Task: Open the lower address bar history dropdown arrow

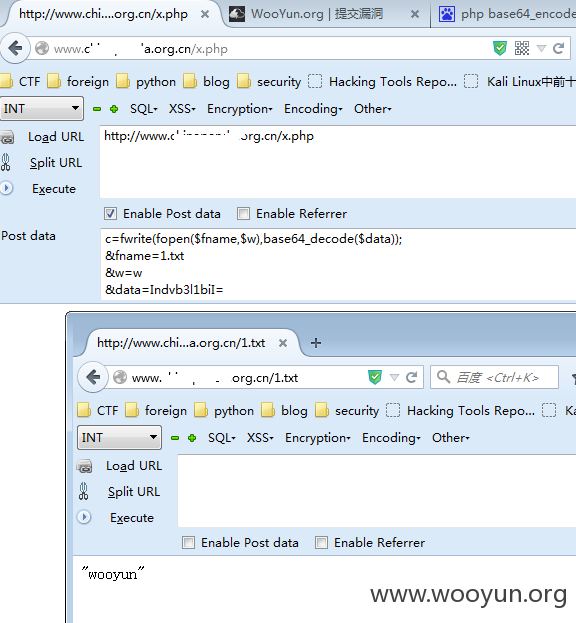Action: 394,377
